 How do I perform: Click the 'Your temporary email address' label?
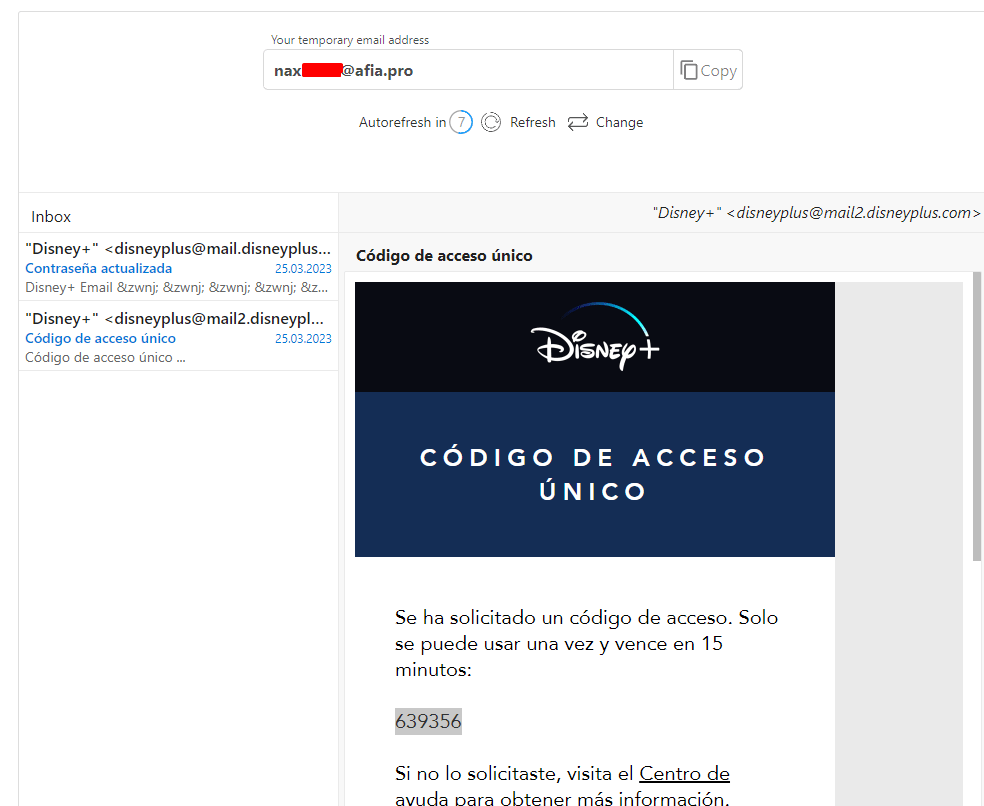tap(350, 40)
